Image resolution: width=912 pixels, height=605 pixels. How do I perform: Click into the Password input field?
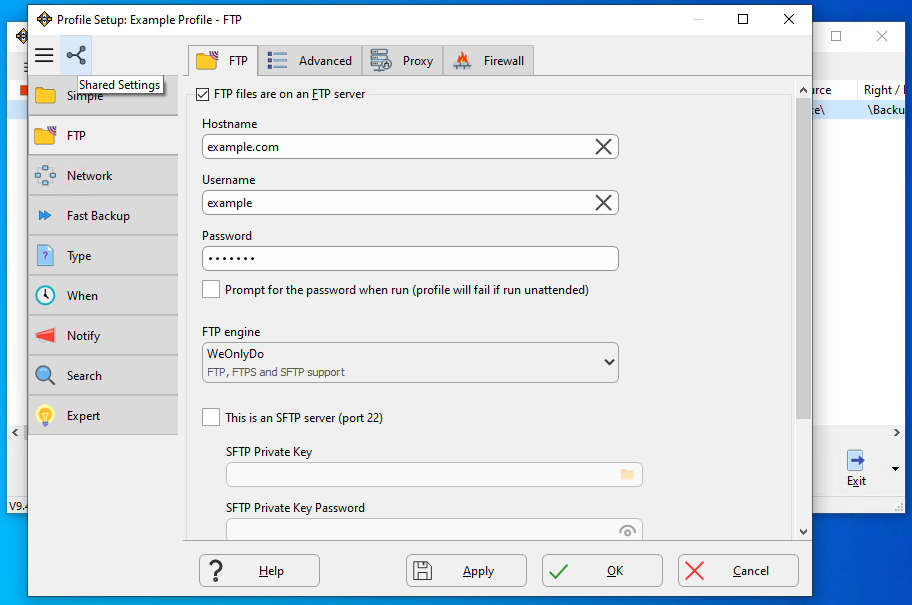coord(410,259)
